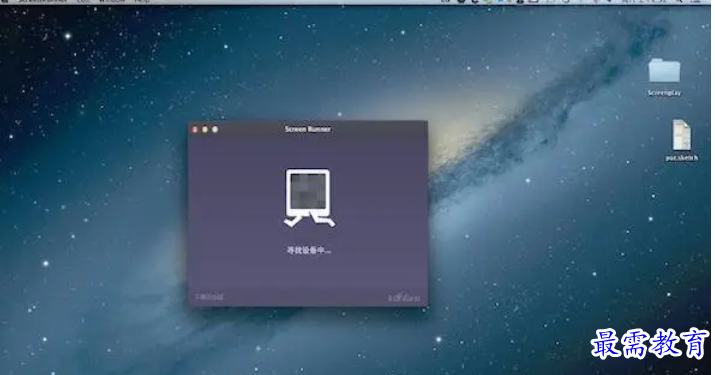Zoom the Screen Runner window with the green button
This screenshot has width=715, height=375.
click(x=215, y=130)
